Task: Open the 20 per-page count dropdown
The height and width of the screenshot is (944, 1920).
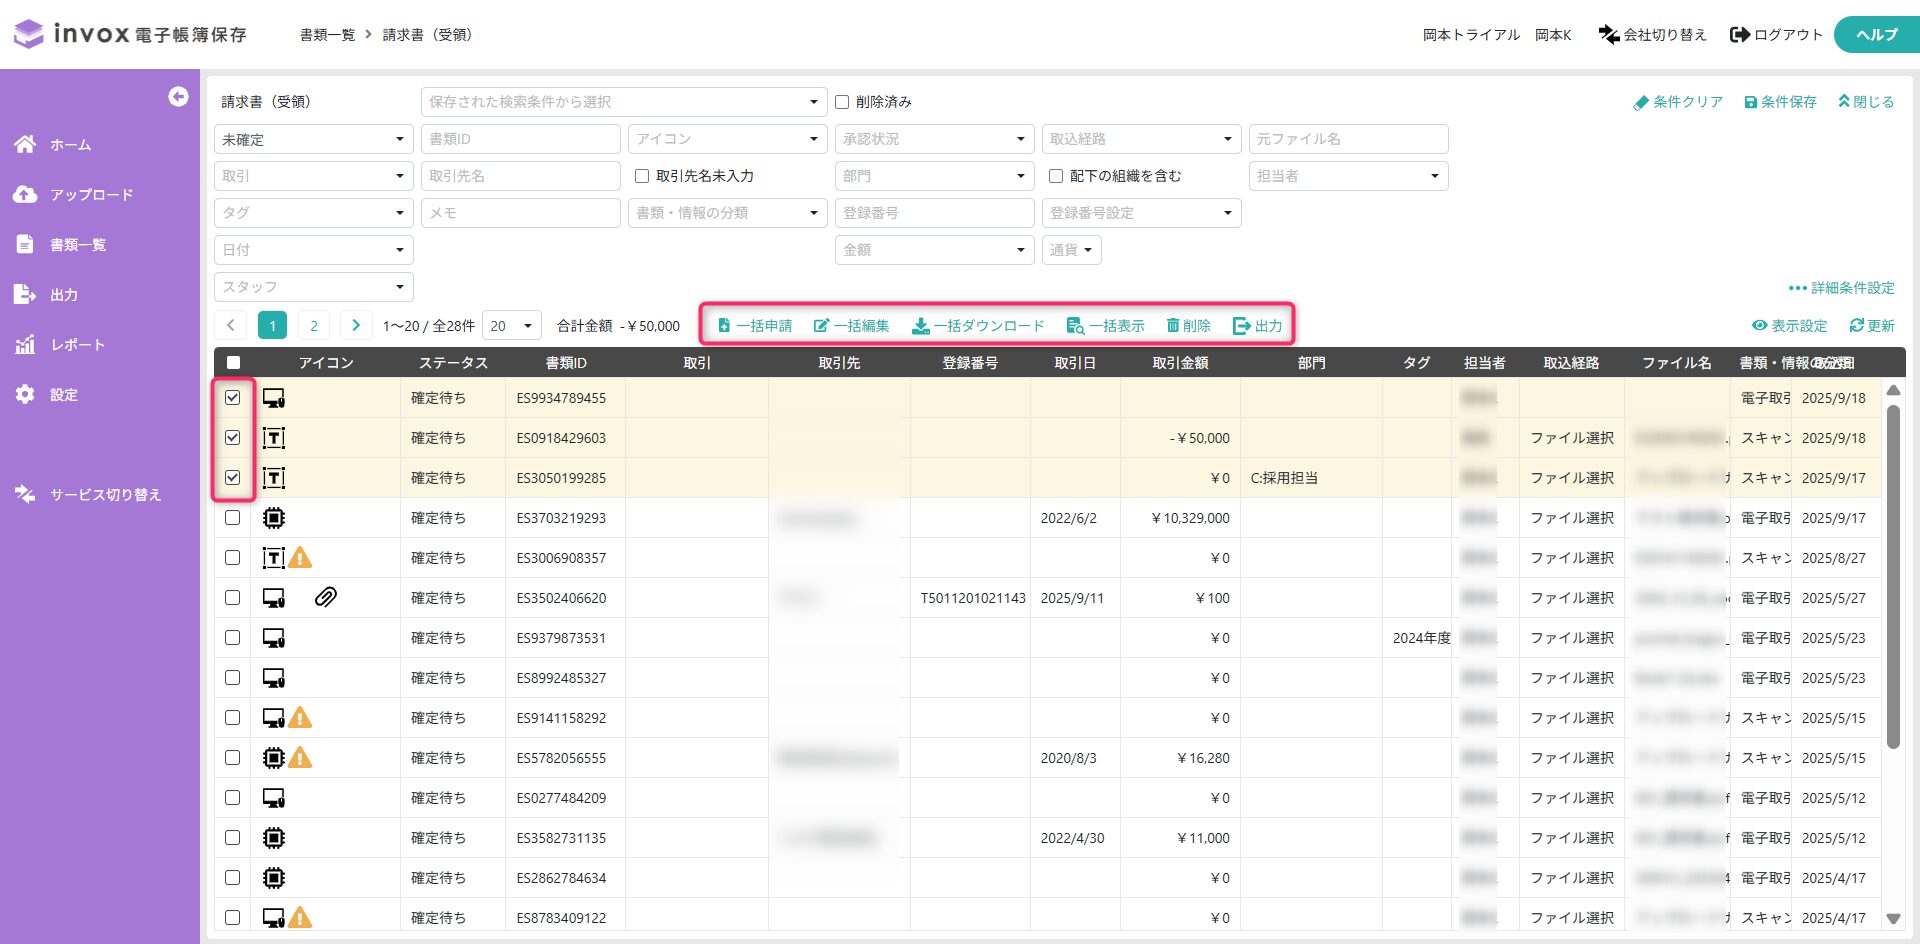Action: (x=511, y=326)
